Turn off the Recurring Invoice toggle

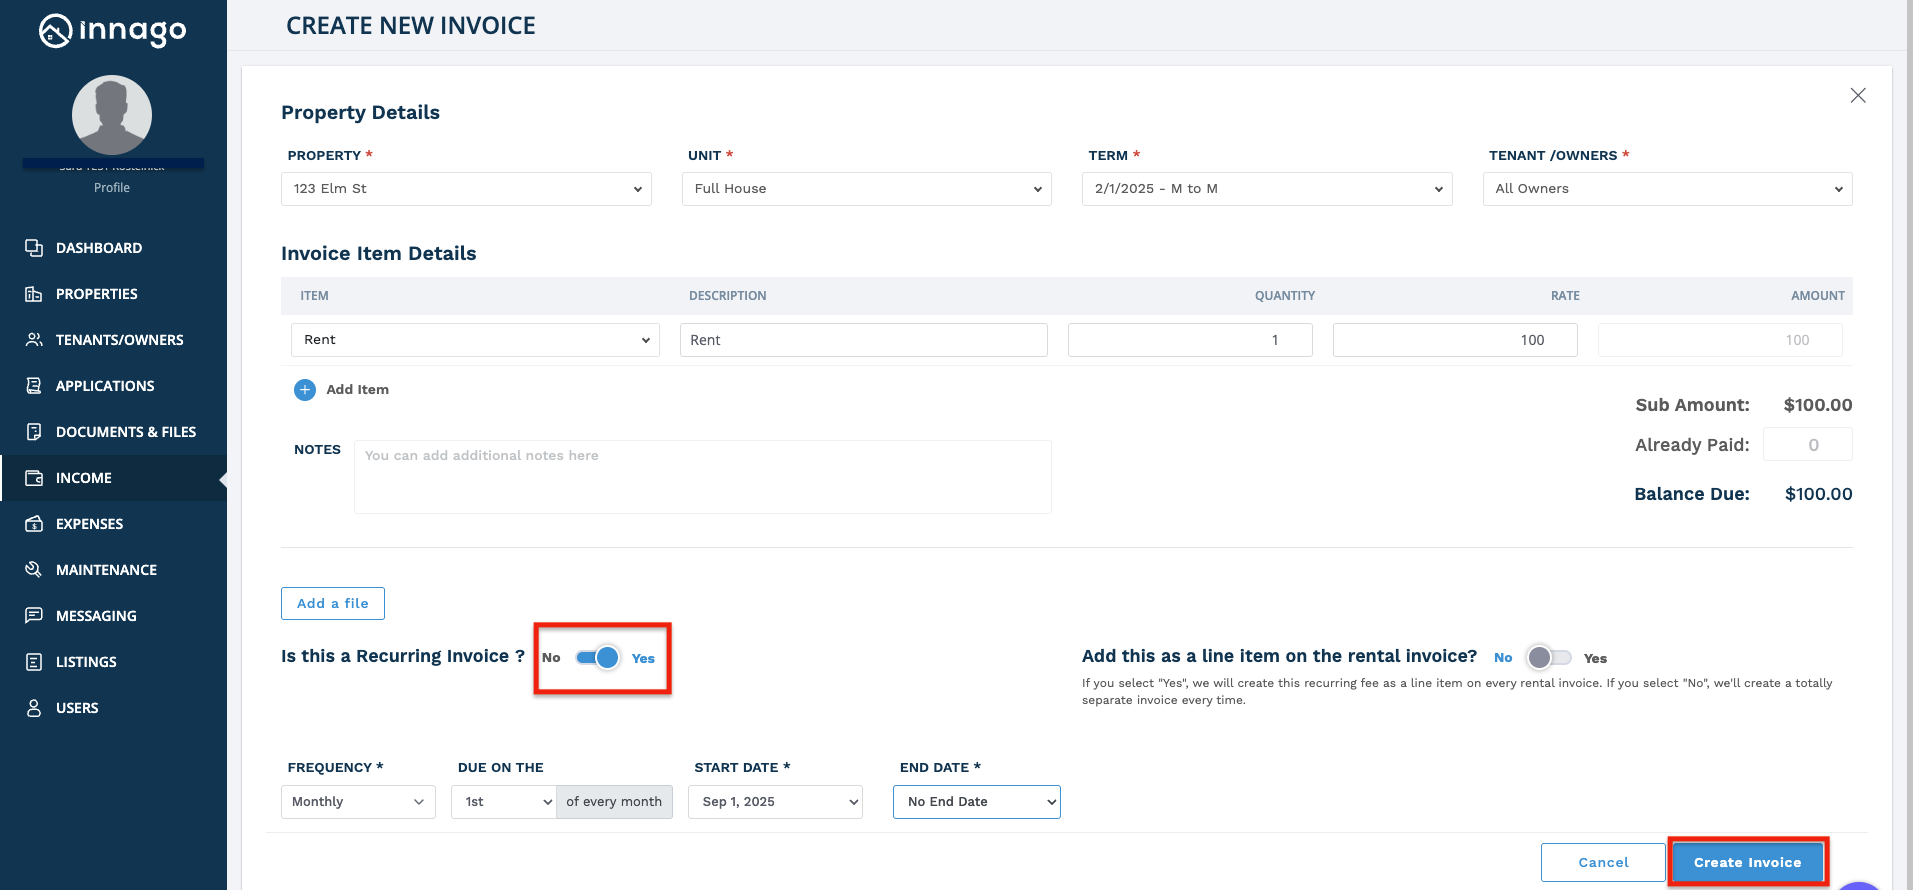click(x=598, y=658)
